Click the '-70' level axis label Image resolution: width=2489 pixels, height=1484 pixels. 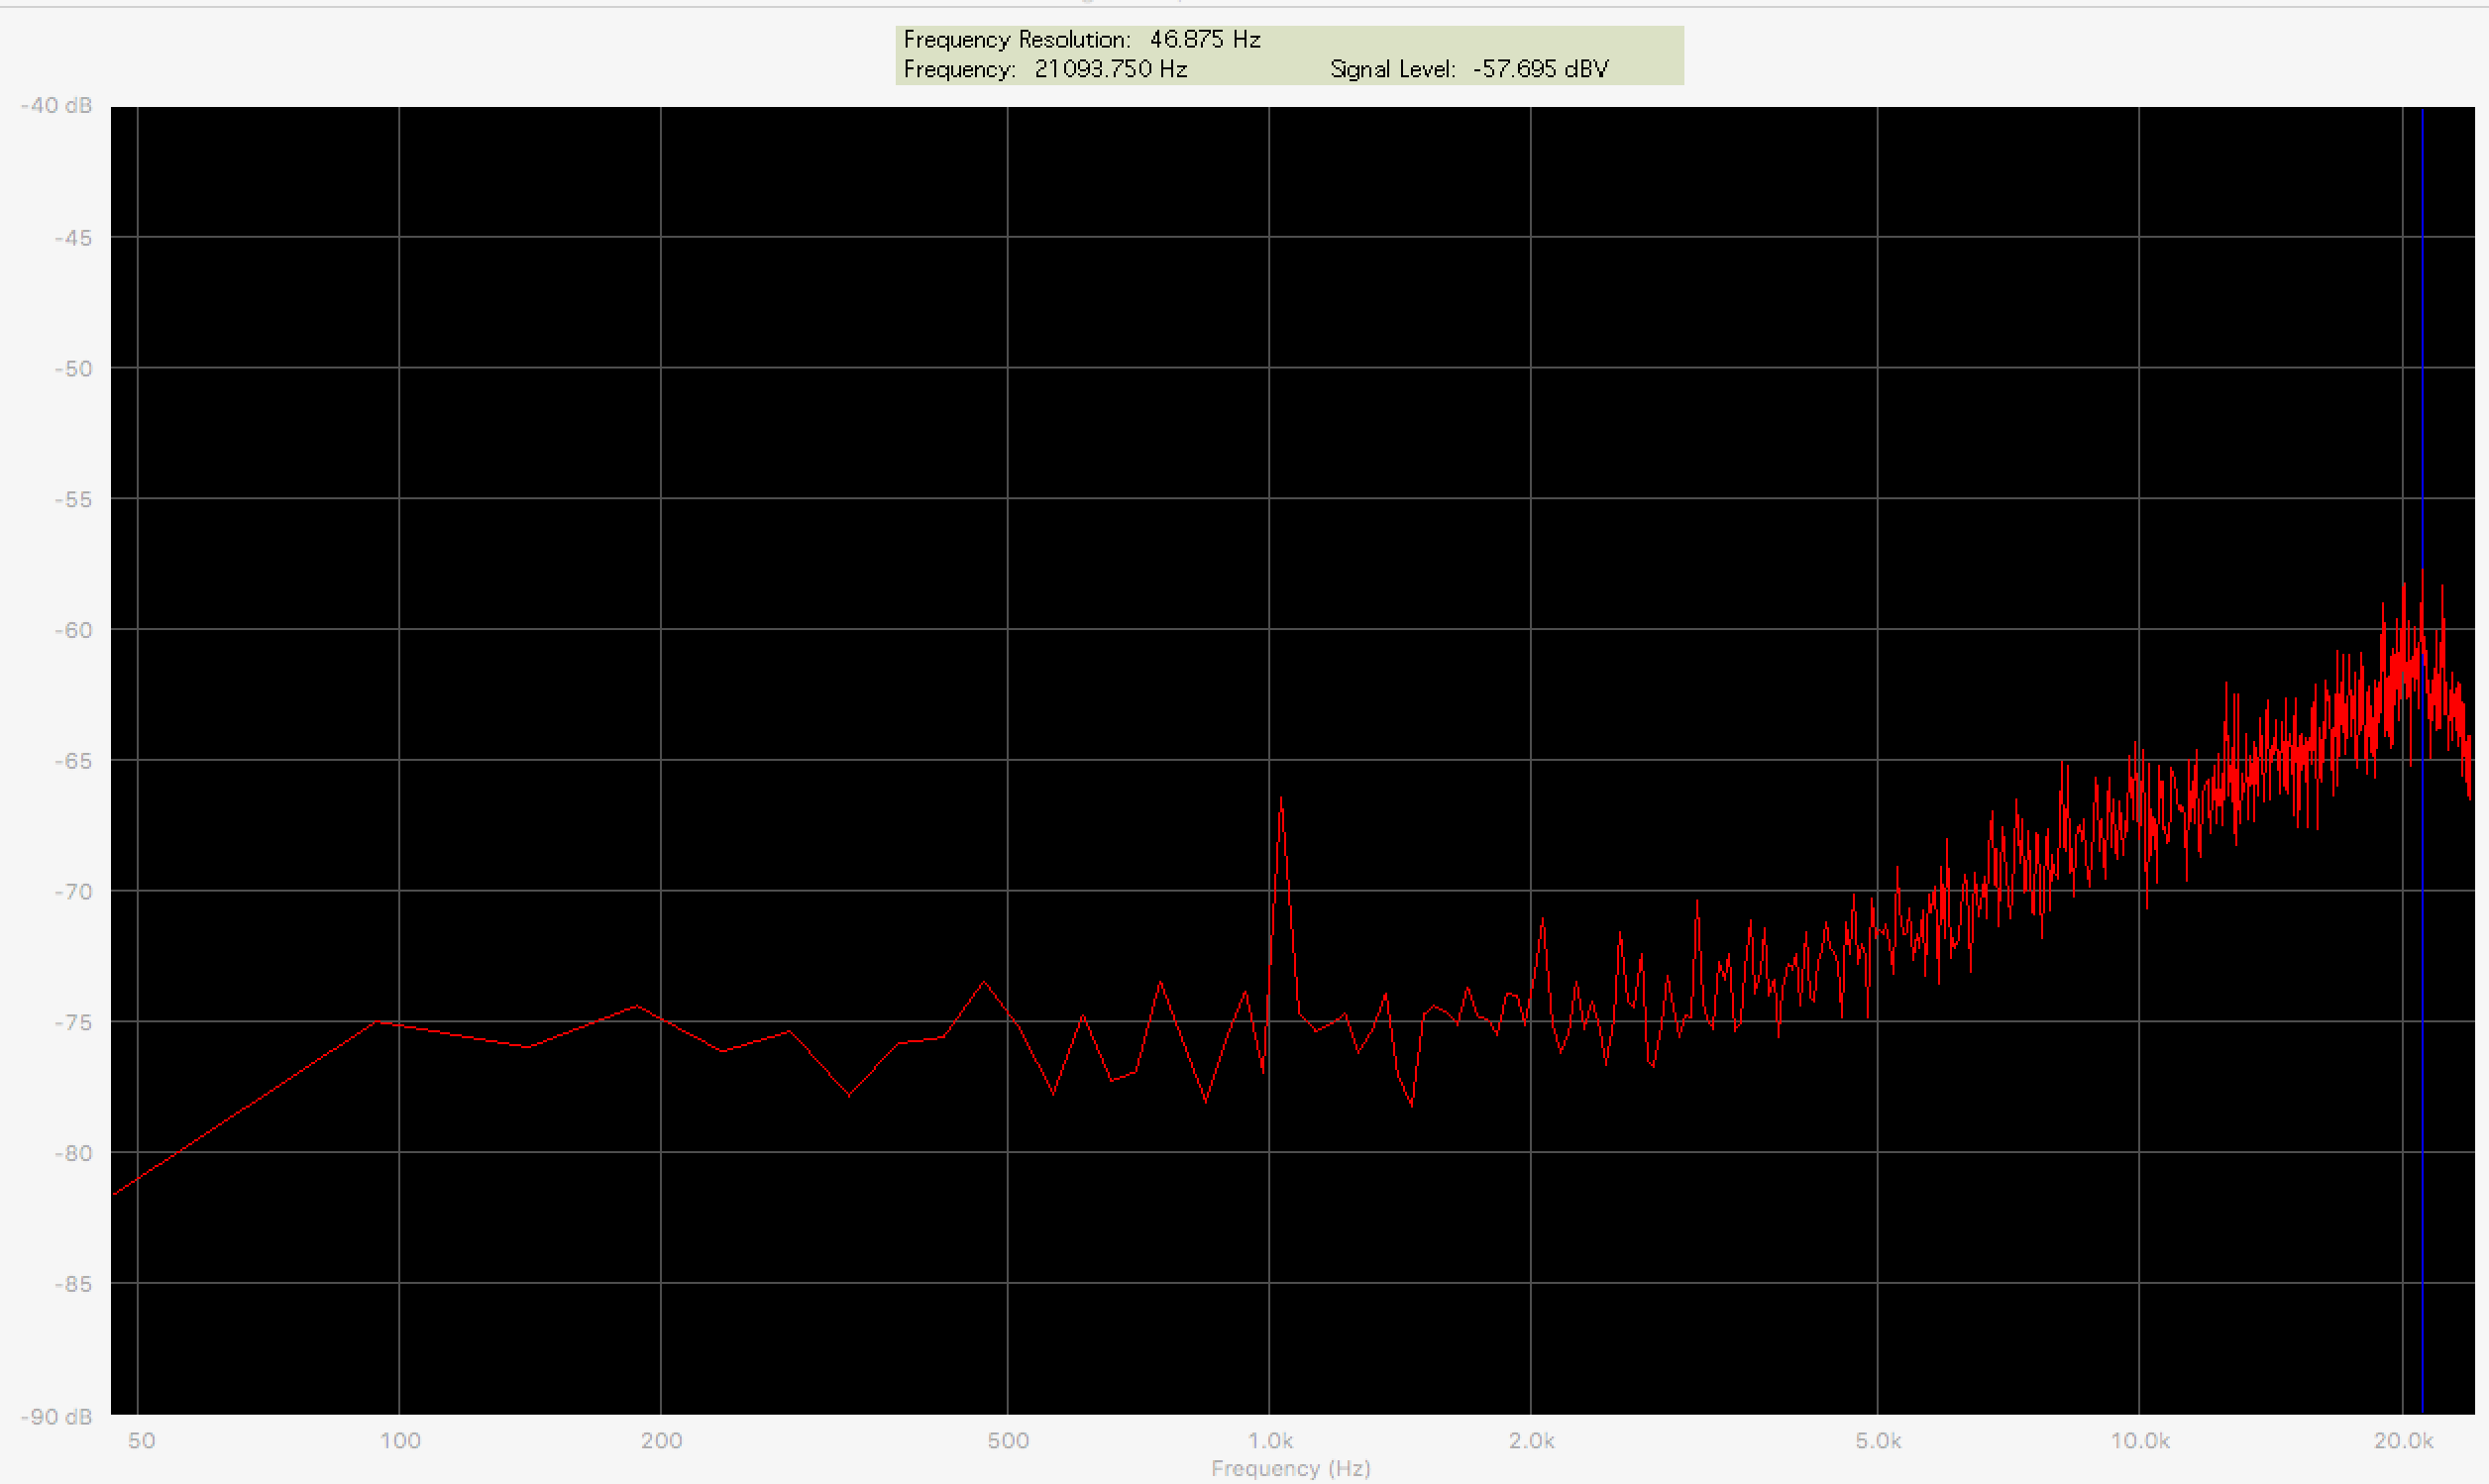coord(73,892)
